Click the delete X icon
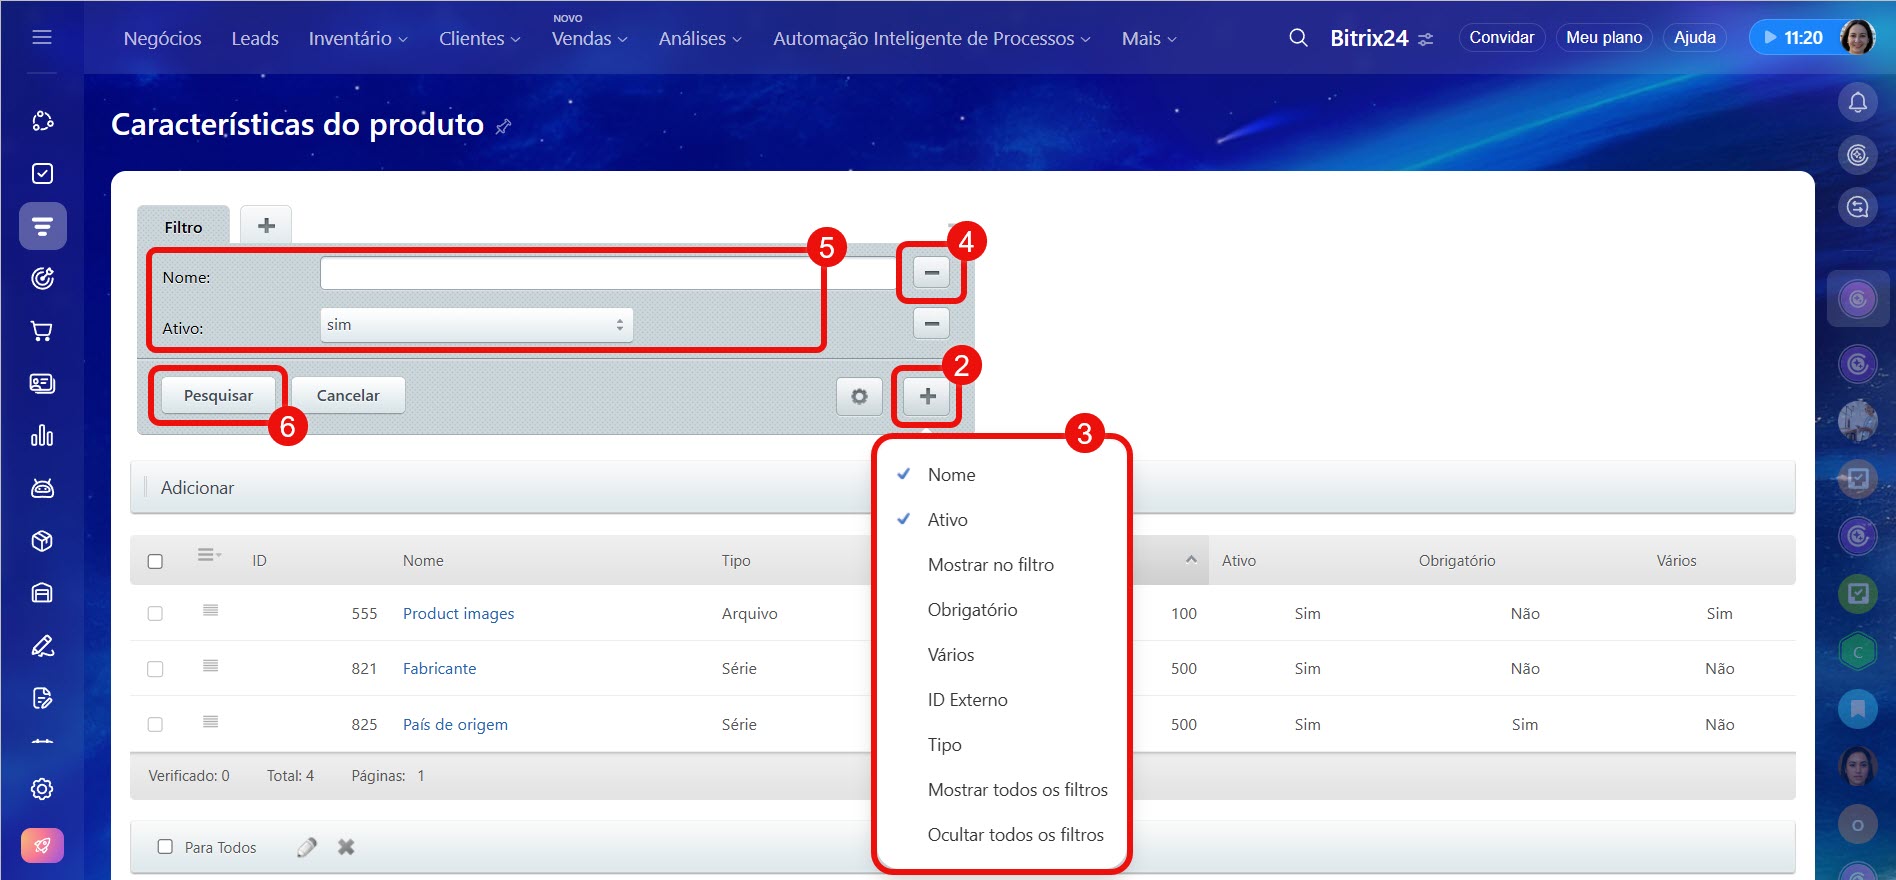 (346, 847)
